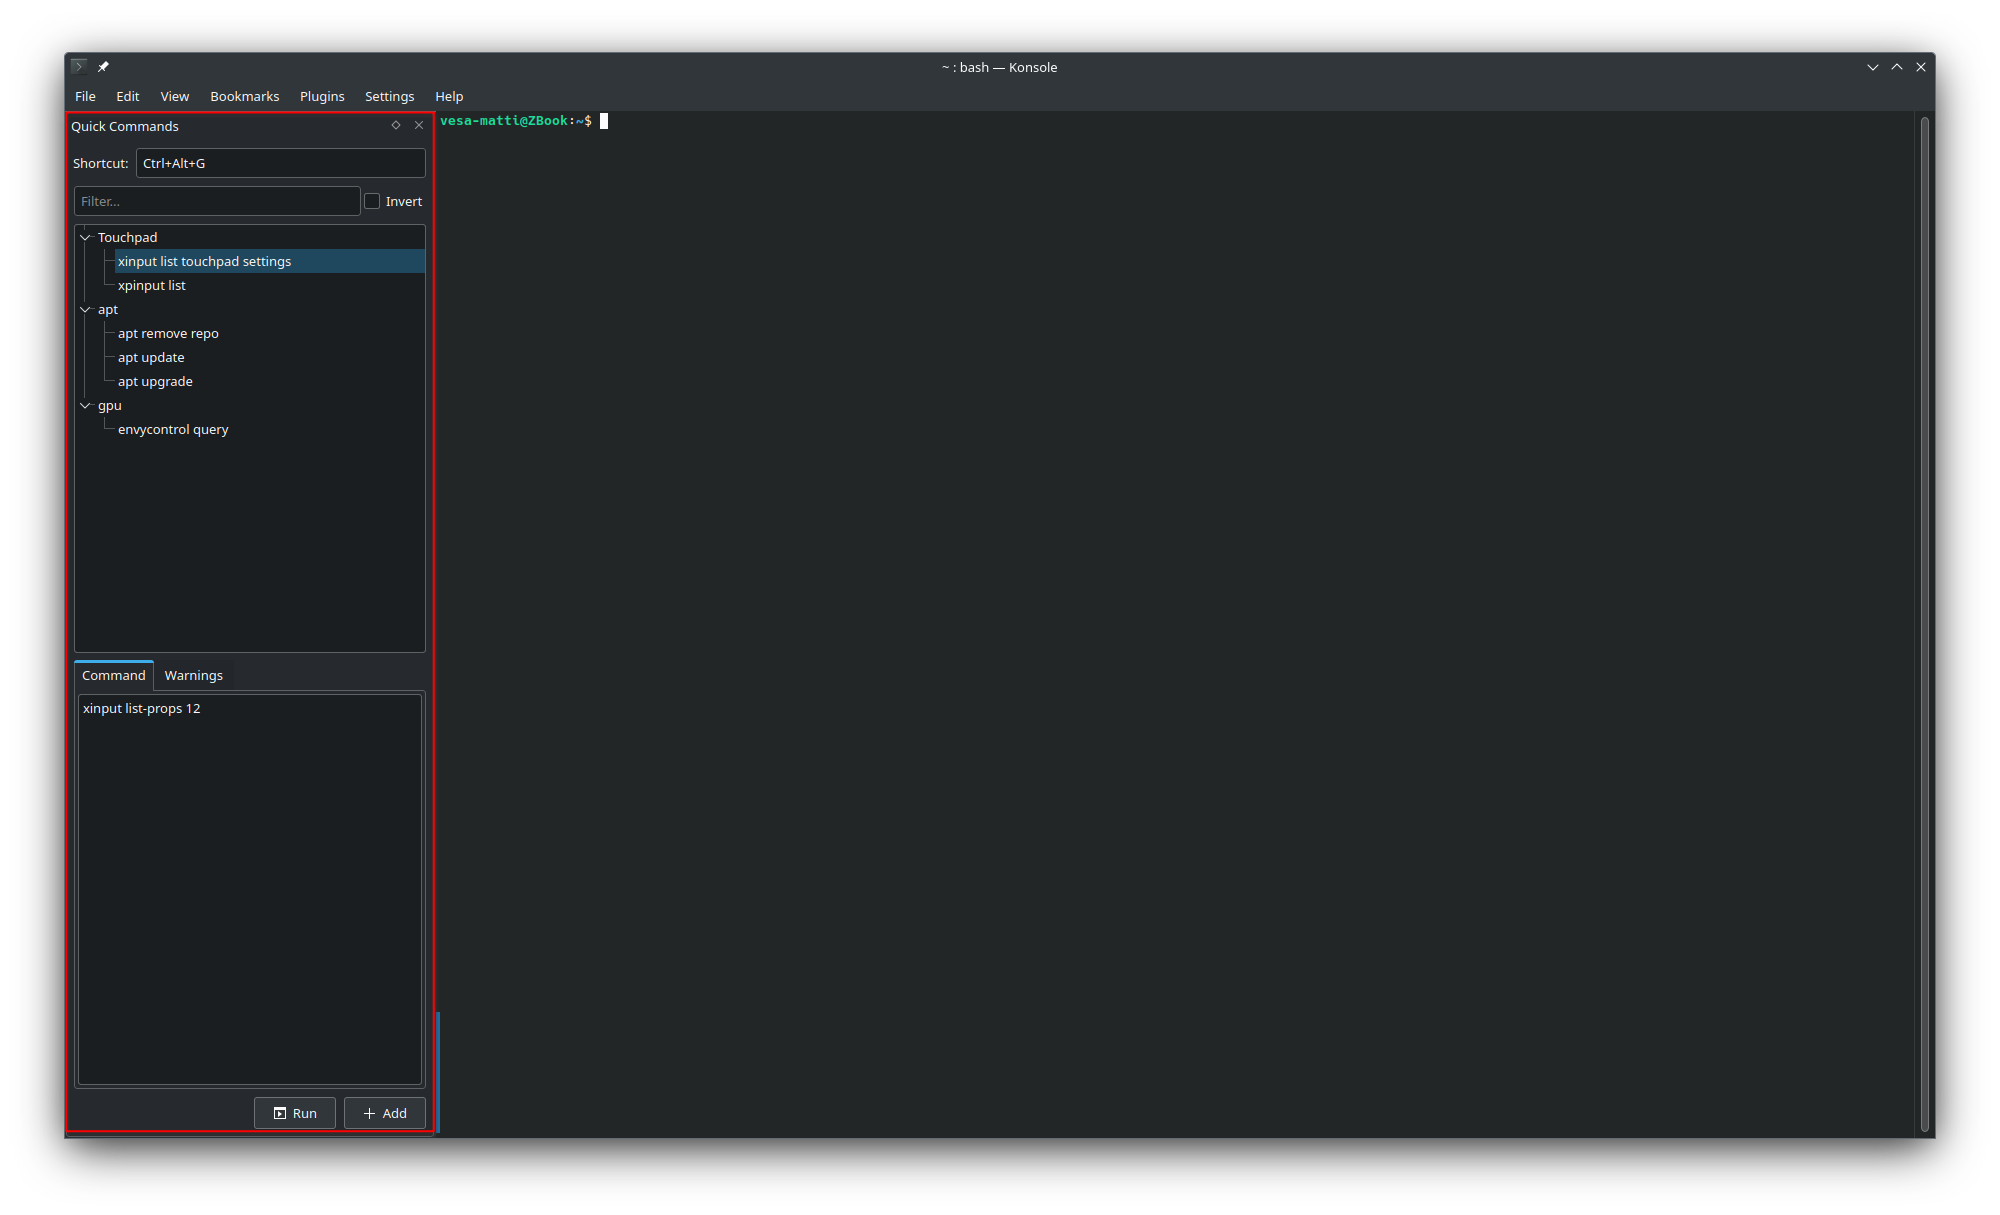Select 'apt update' command
The height and width of the screenshot is (1215, 2000).
[x=151, y=357]
